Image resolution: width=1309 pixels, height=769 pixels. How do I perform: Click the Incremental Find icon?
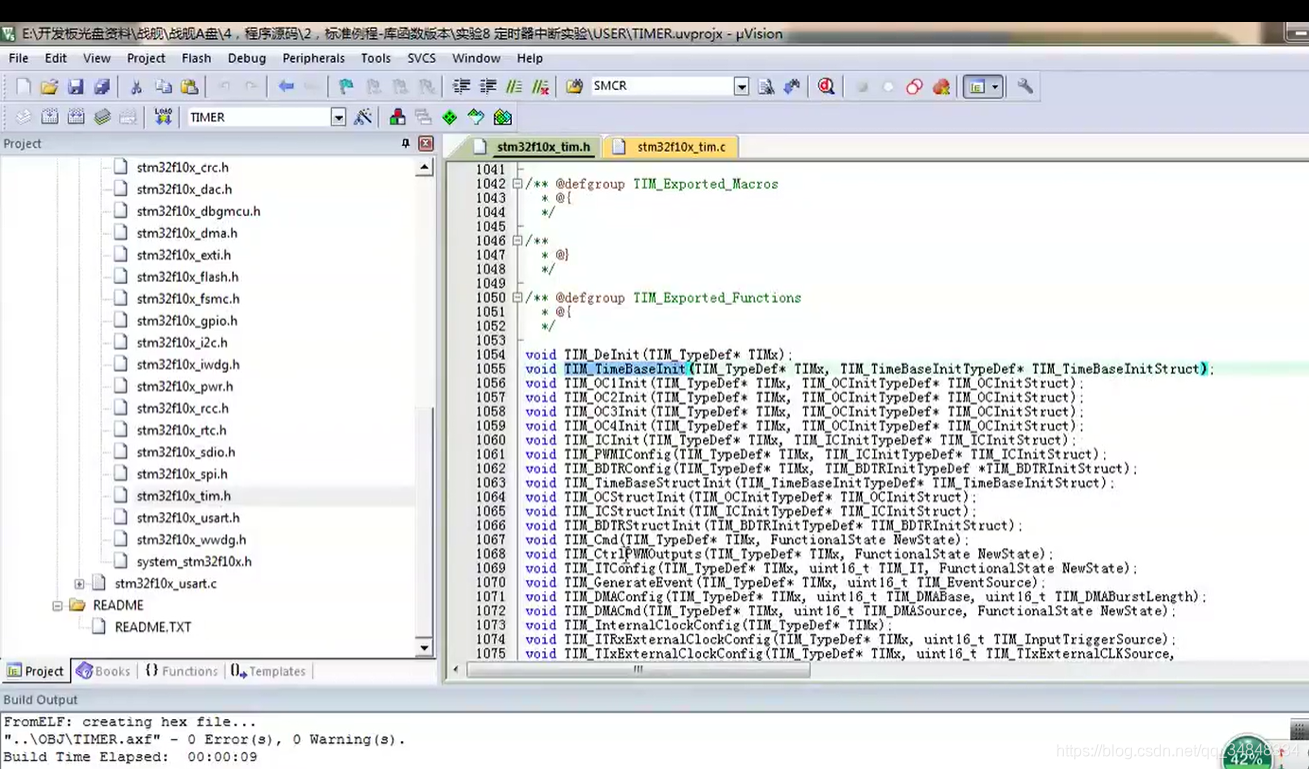[792, 87]
